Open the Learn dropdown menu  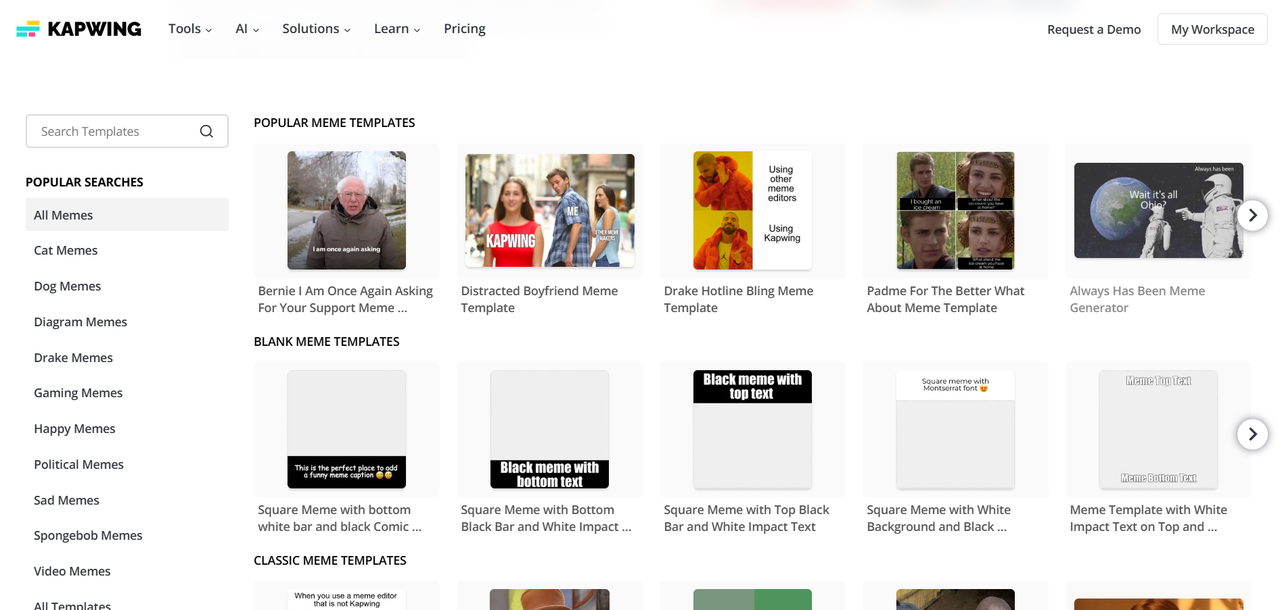[397, 29]
